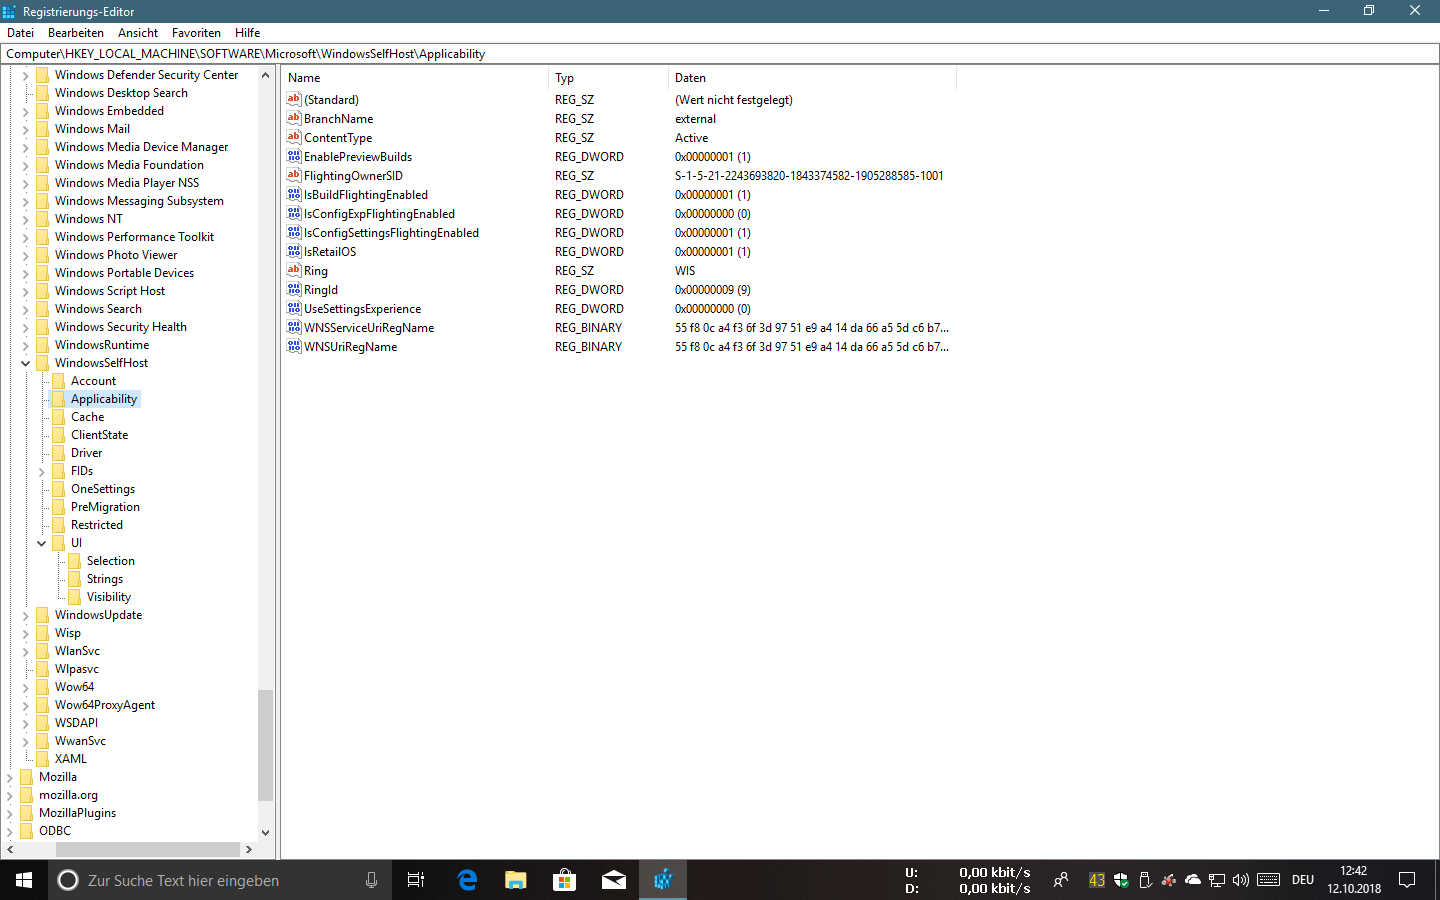Click the tree vertical scrollbar down arrow
Image resolution: width=1440 pixels, height=900 pixels.
[265, 832]
